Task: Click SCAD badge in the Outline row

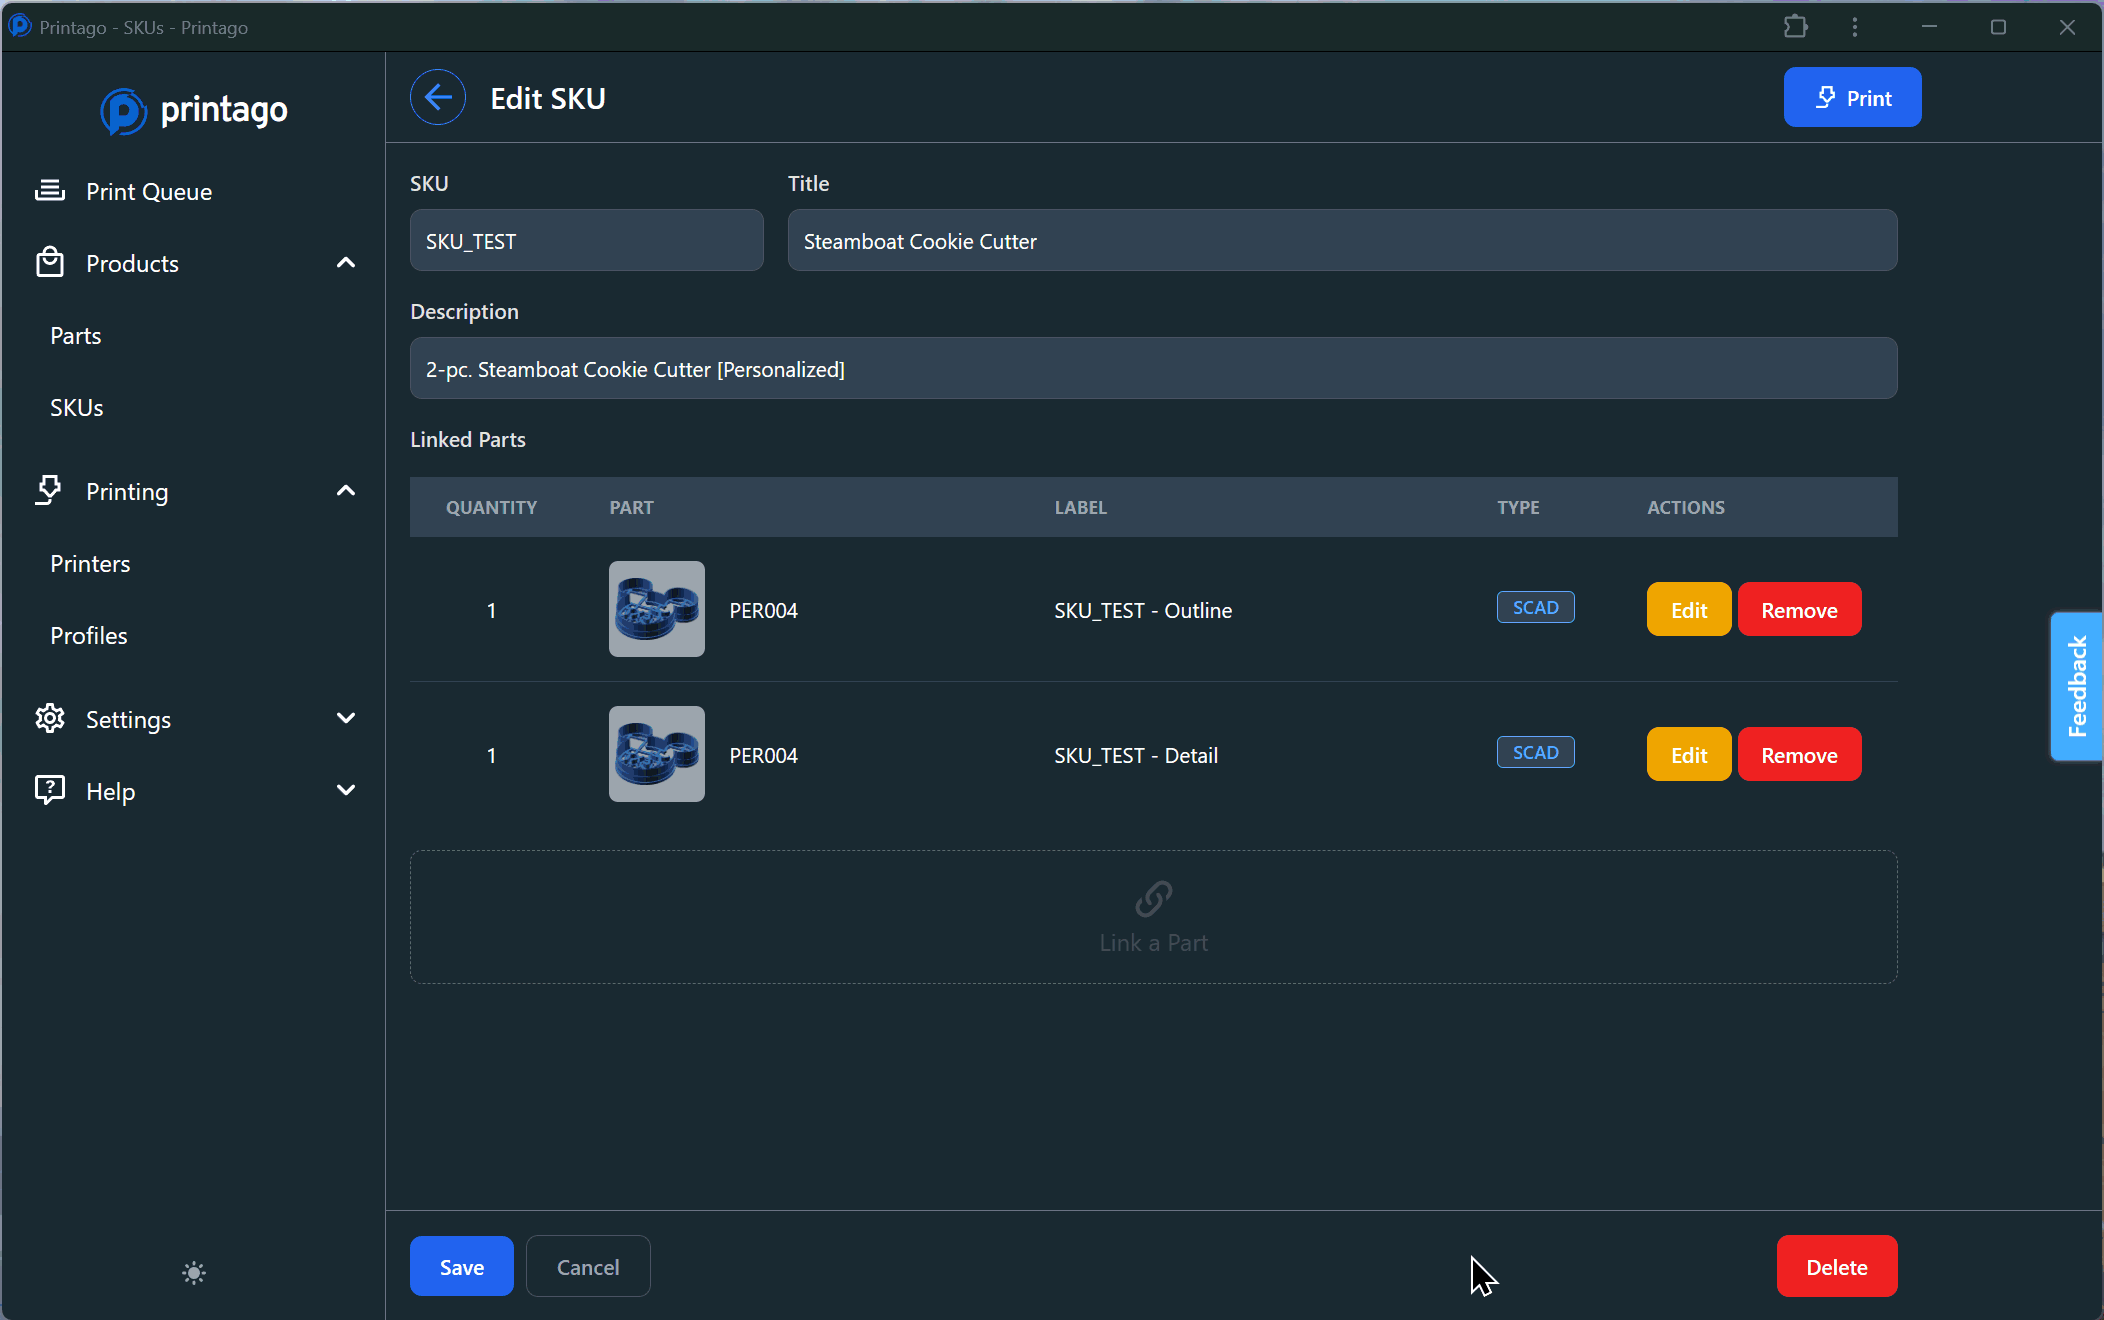Action: (x=1535, y=607)
